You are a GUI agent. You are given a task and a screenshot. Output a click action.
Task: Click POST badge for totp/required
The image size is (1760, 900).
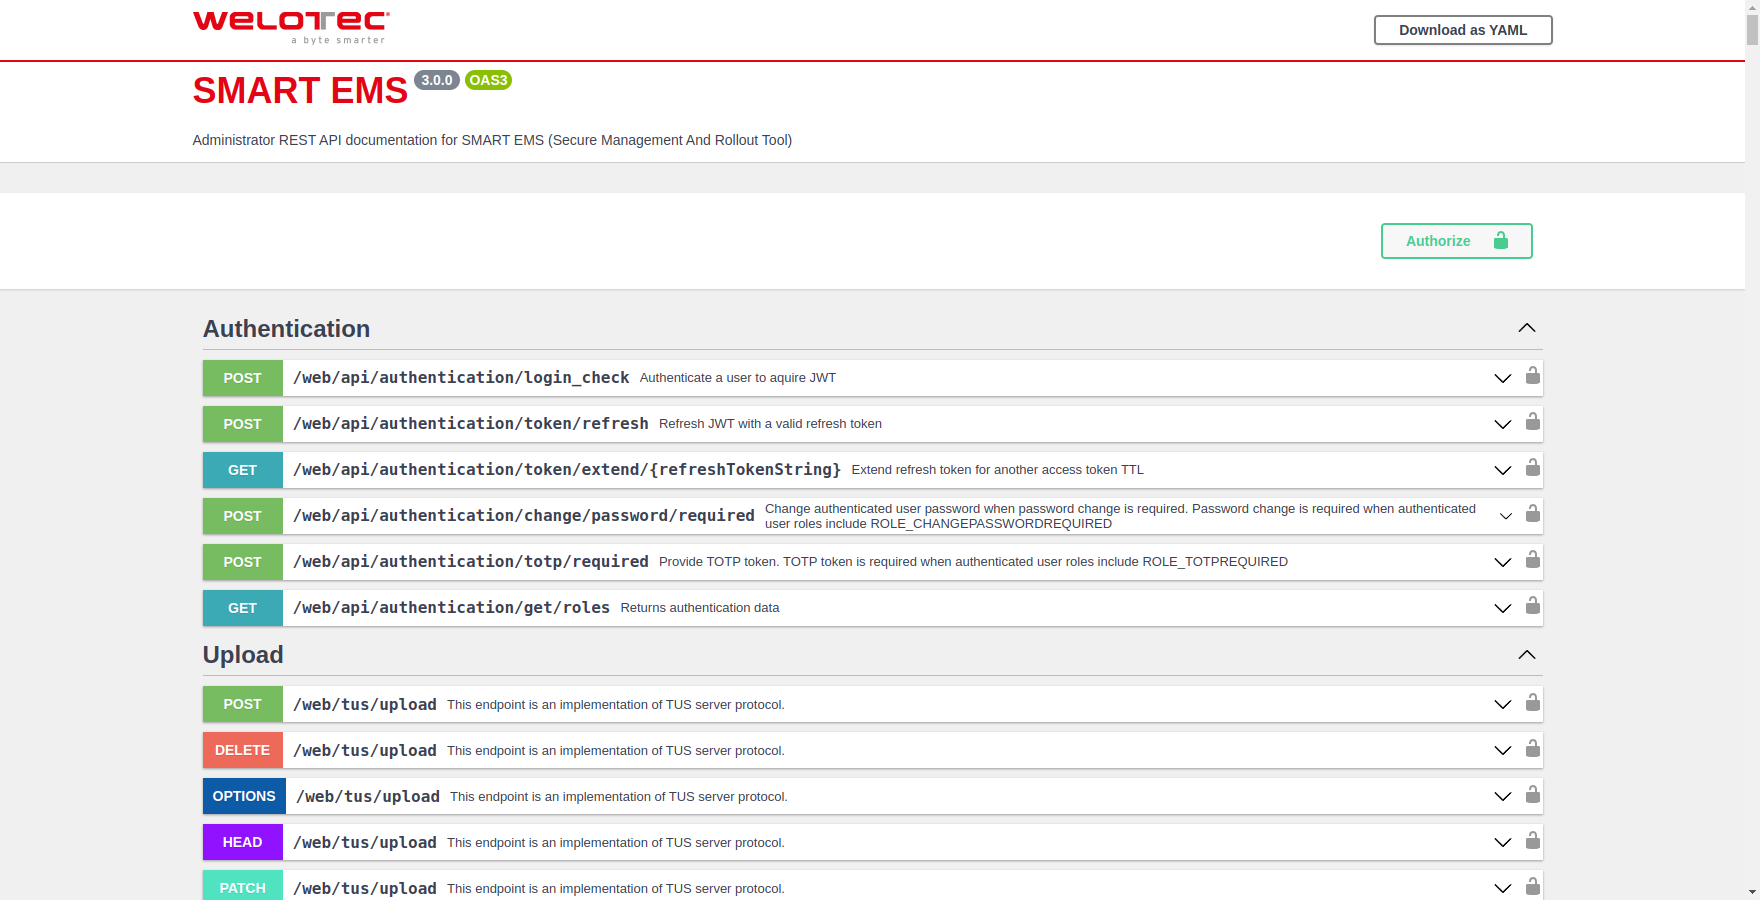point(242,562)
